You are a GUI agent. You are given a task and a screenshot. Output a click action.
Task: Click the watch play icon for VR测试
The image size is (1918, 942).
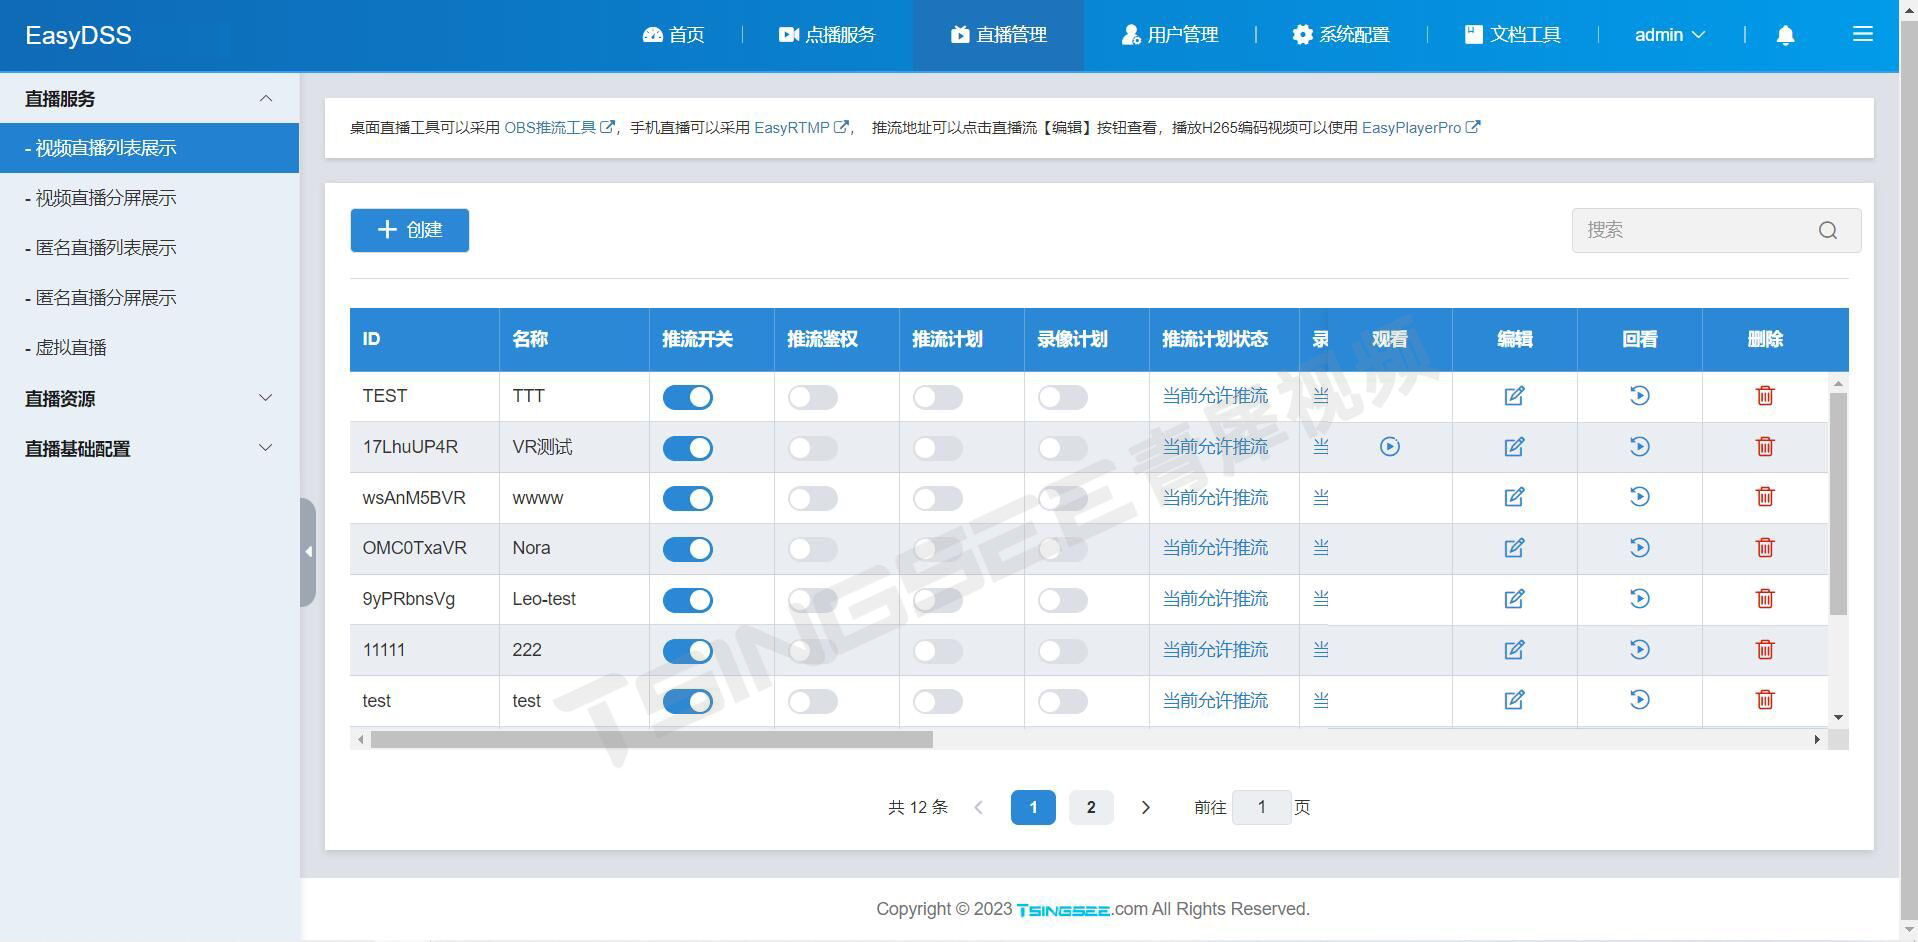[1389, 447]
